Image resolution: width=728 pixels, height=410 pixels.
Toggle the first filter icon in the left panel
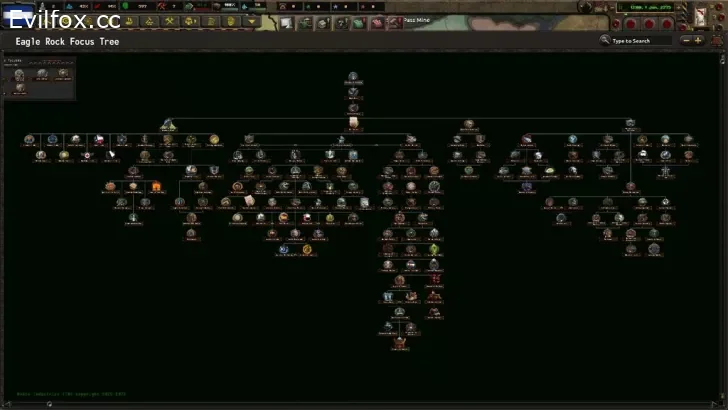(20, 73)
